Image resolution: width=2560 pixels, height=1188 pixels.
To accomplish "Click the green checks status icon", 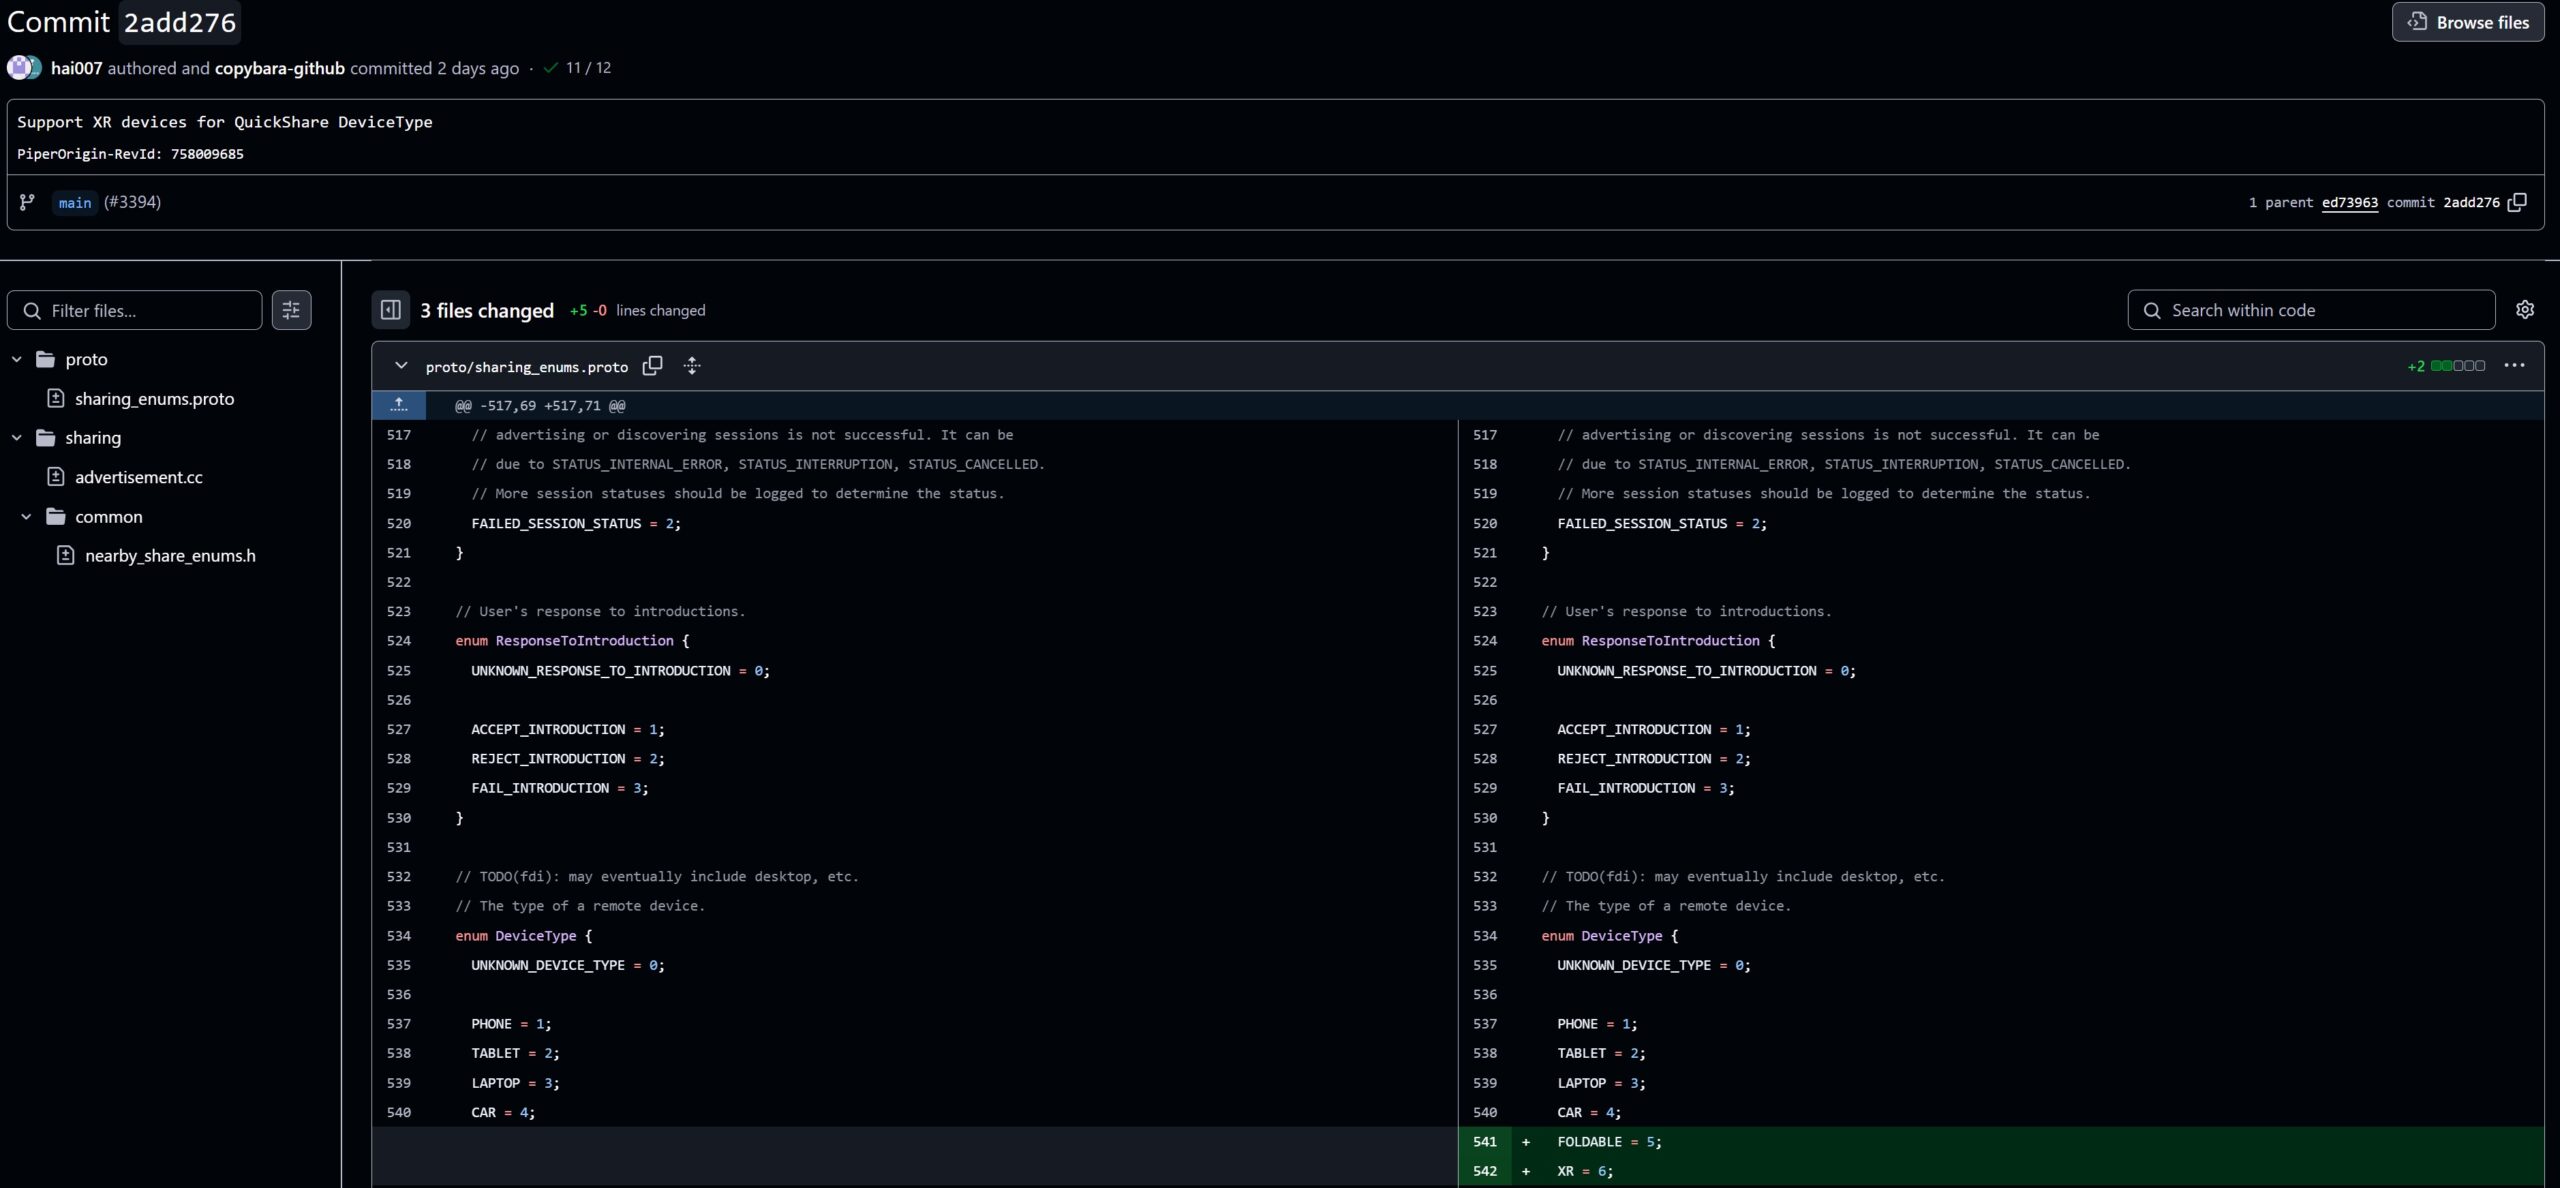I will point(550,68).
